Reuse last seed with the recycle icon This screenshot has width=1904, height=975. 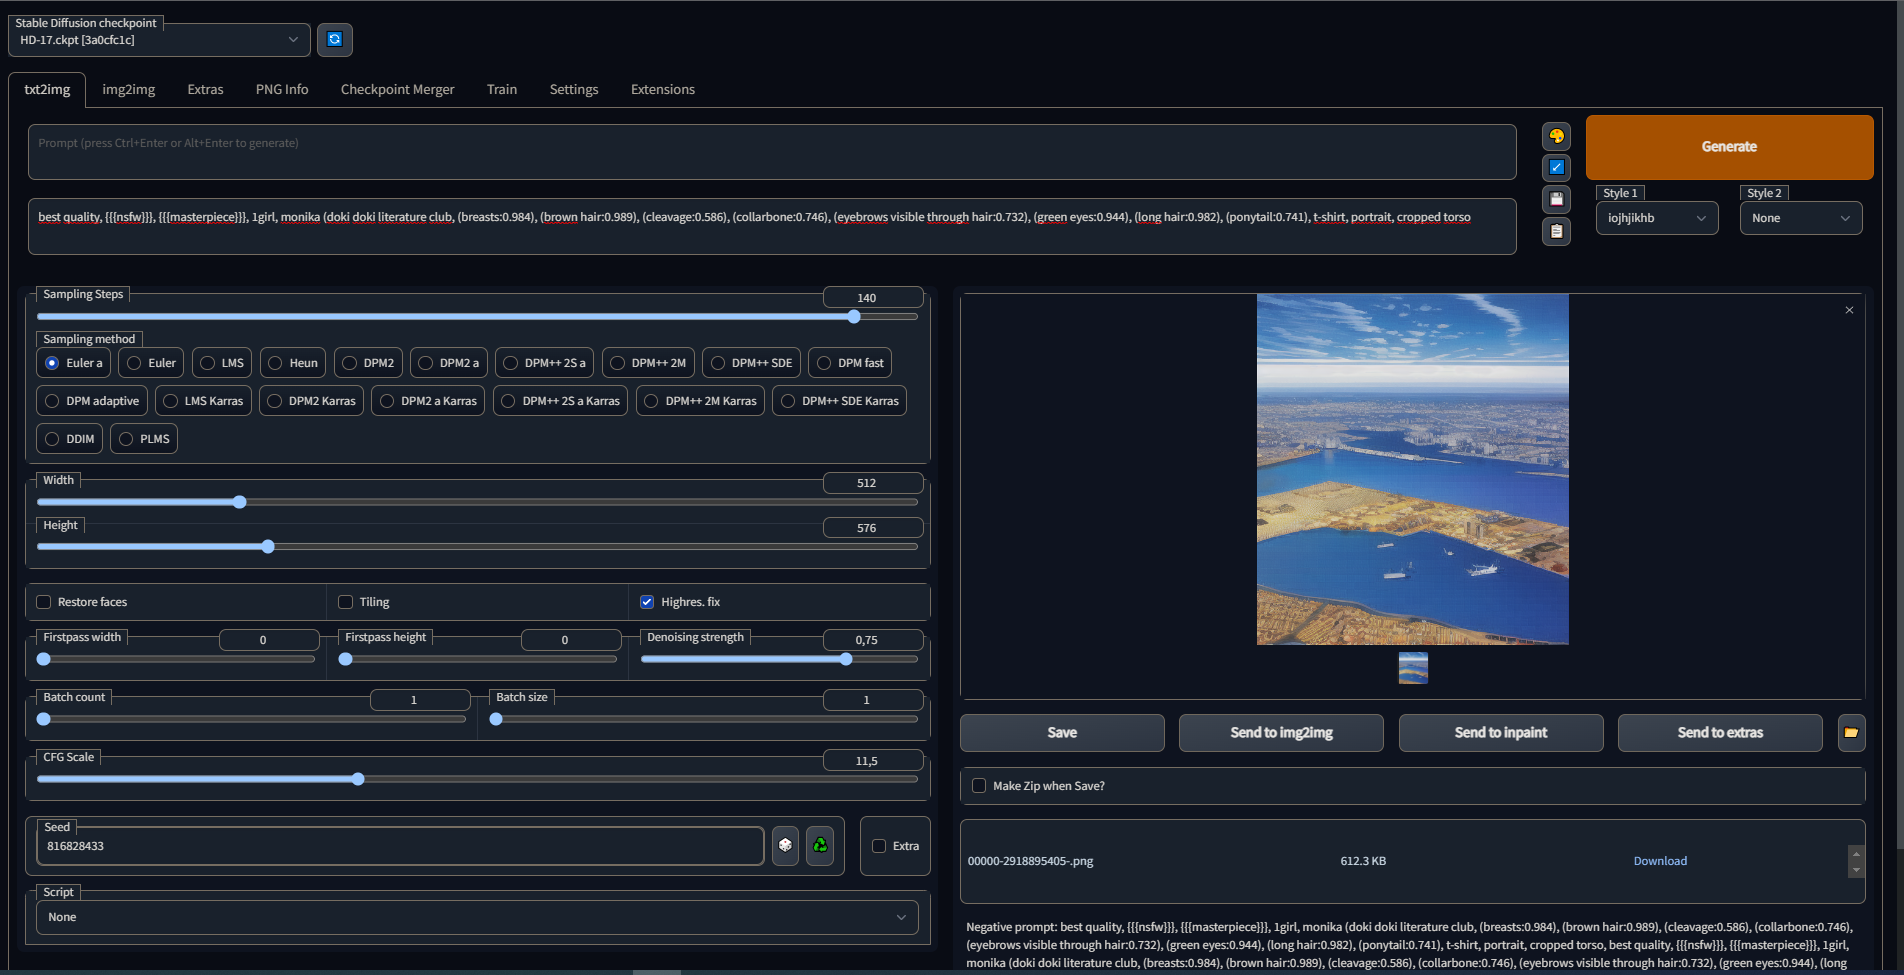(820, 845)
